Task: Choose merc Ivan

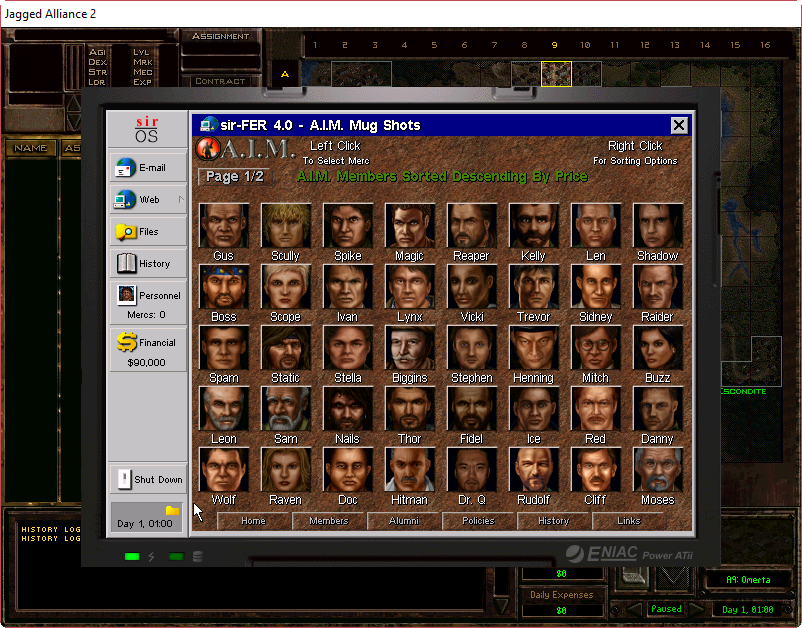Action: coord(348,286)
